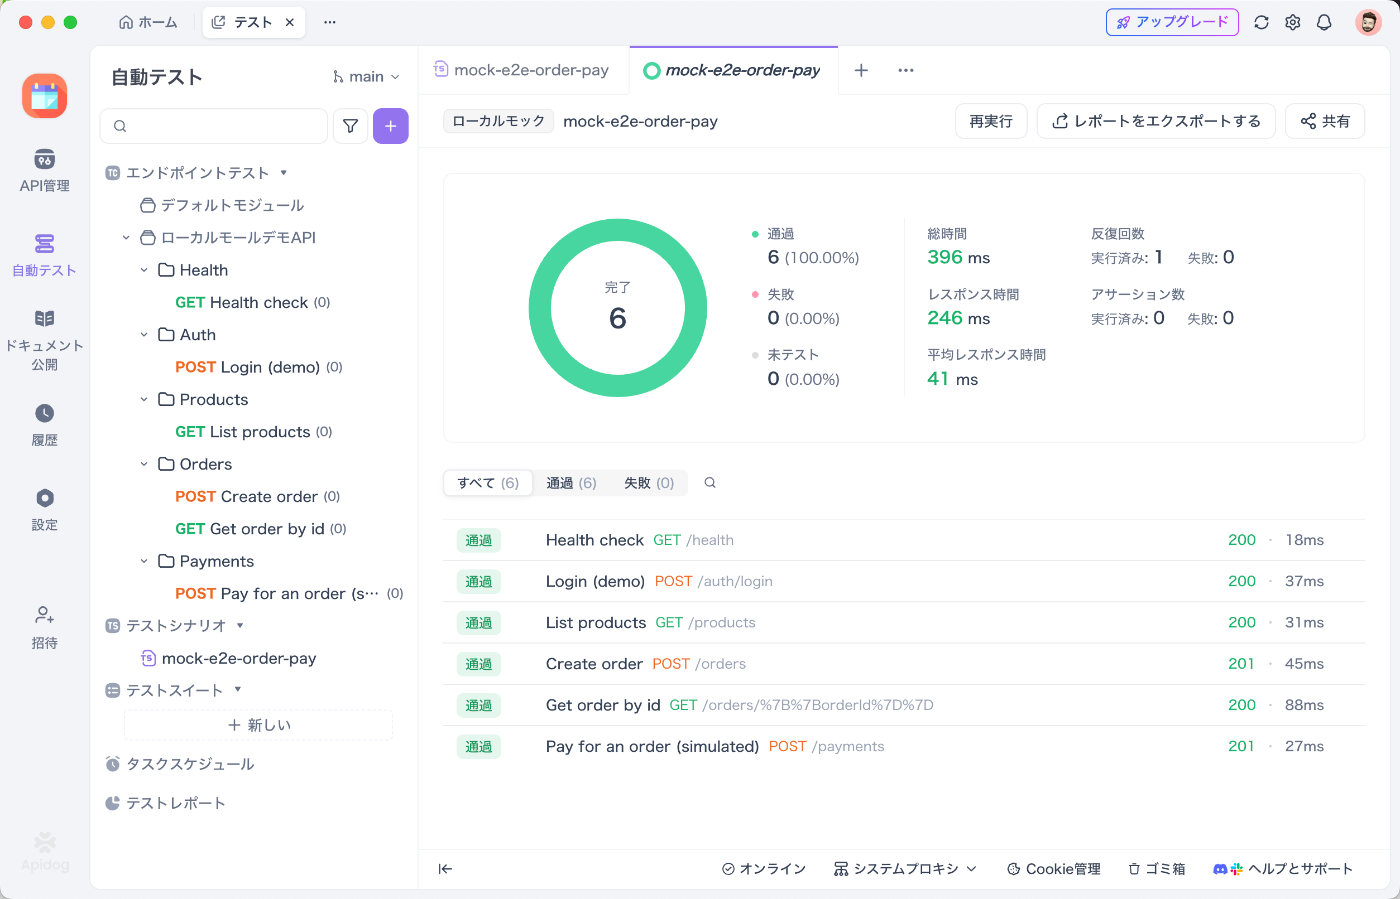Open 招待 invite in sidebar
The height and width of the screenshot is (899, 1400).
[44, 628]
